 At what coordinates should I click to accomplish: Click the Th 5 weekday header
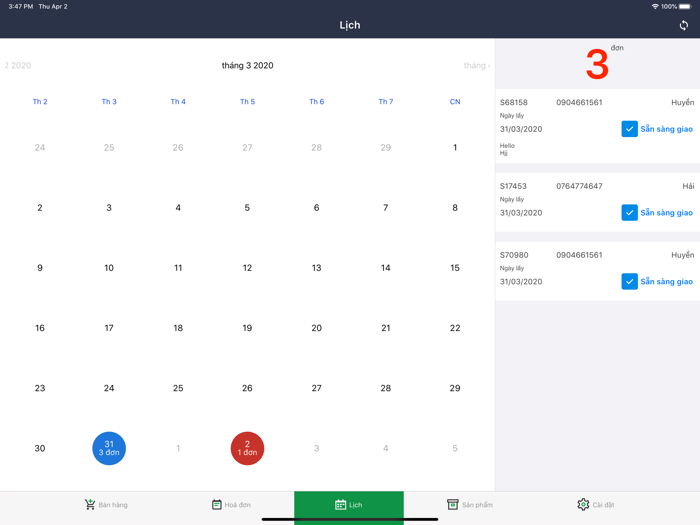click(x=247, y=102)
